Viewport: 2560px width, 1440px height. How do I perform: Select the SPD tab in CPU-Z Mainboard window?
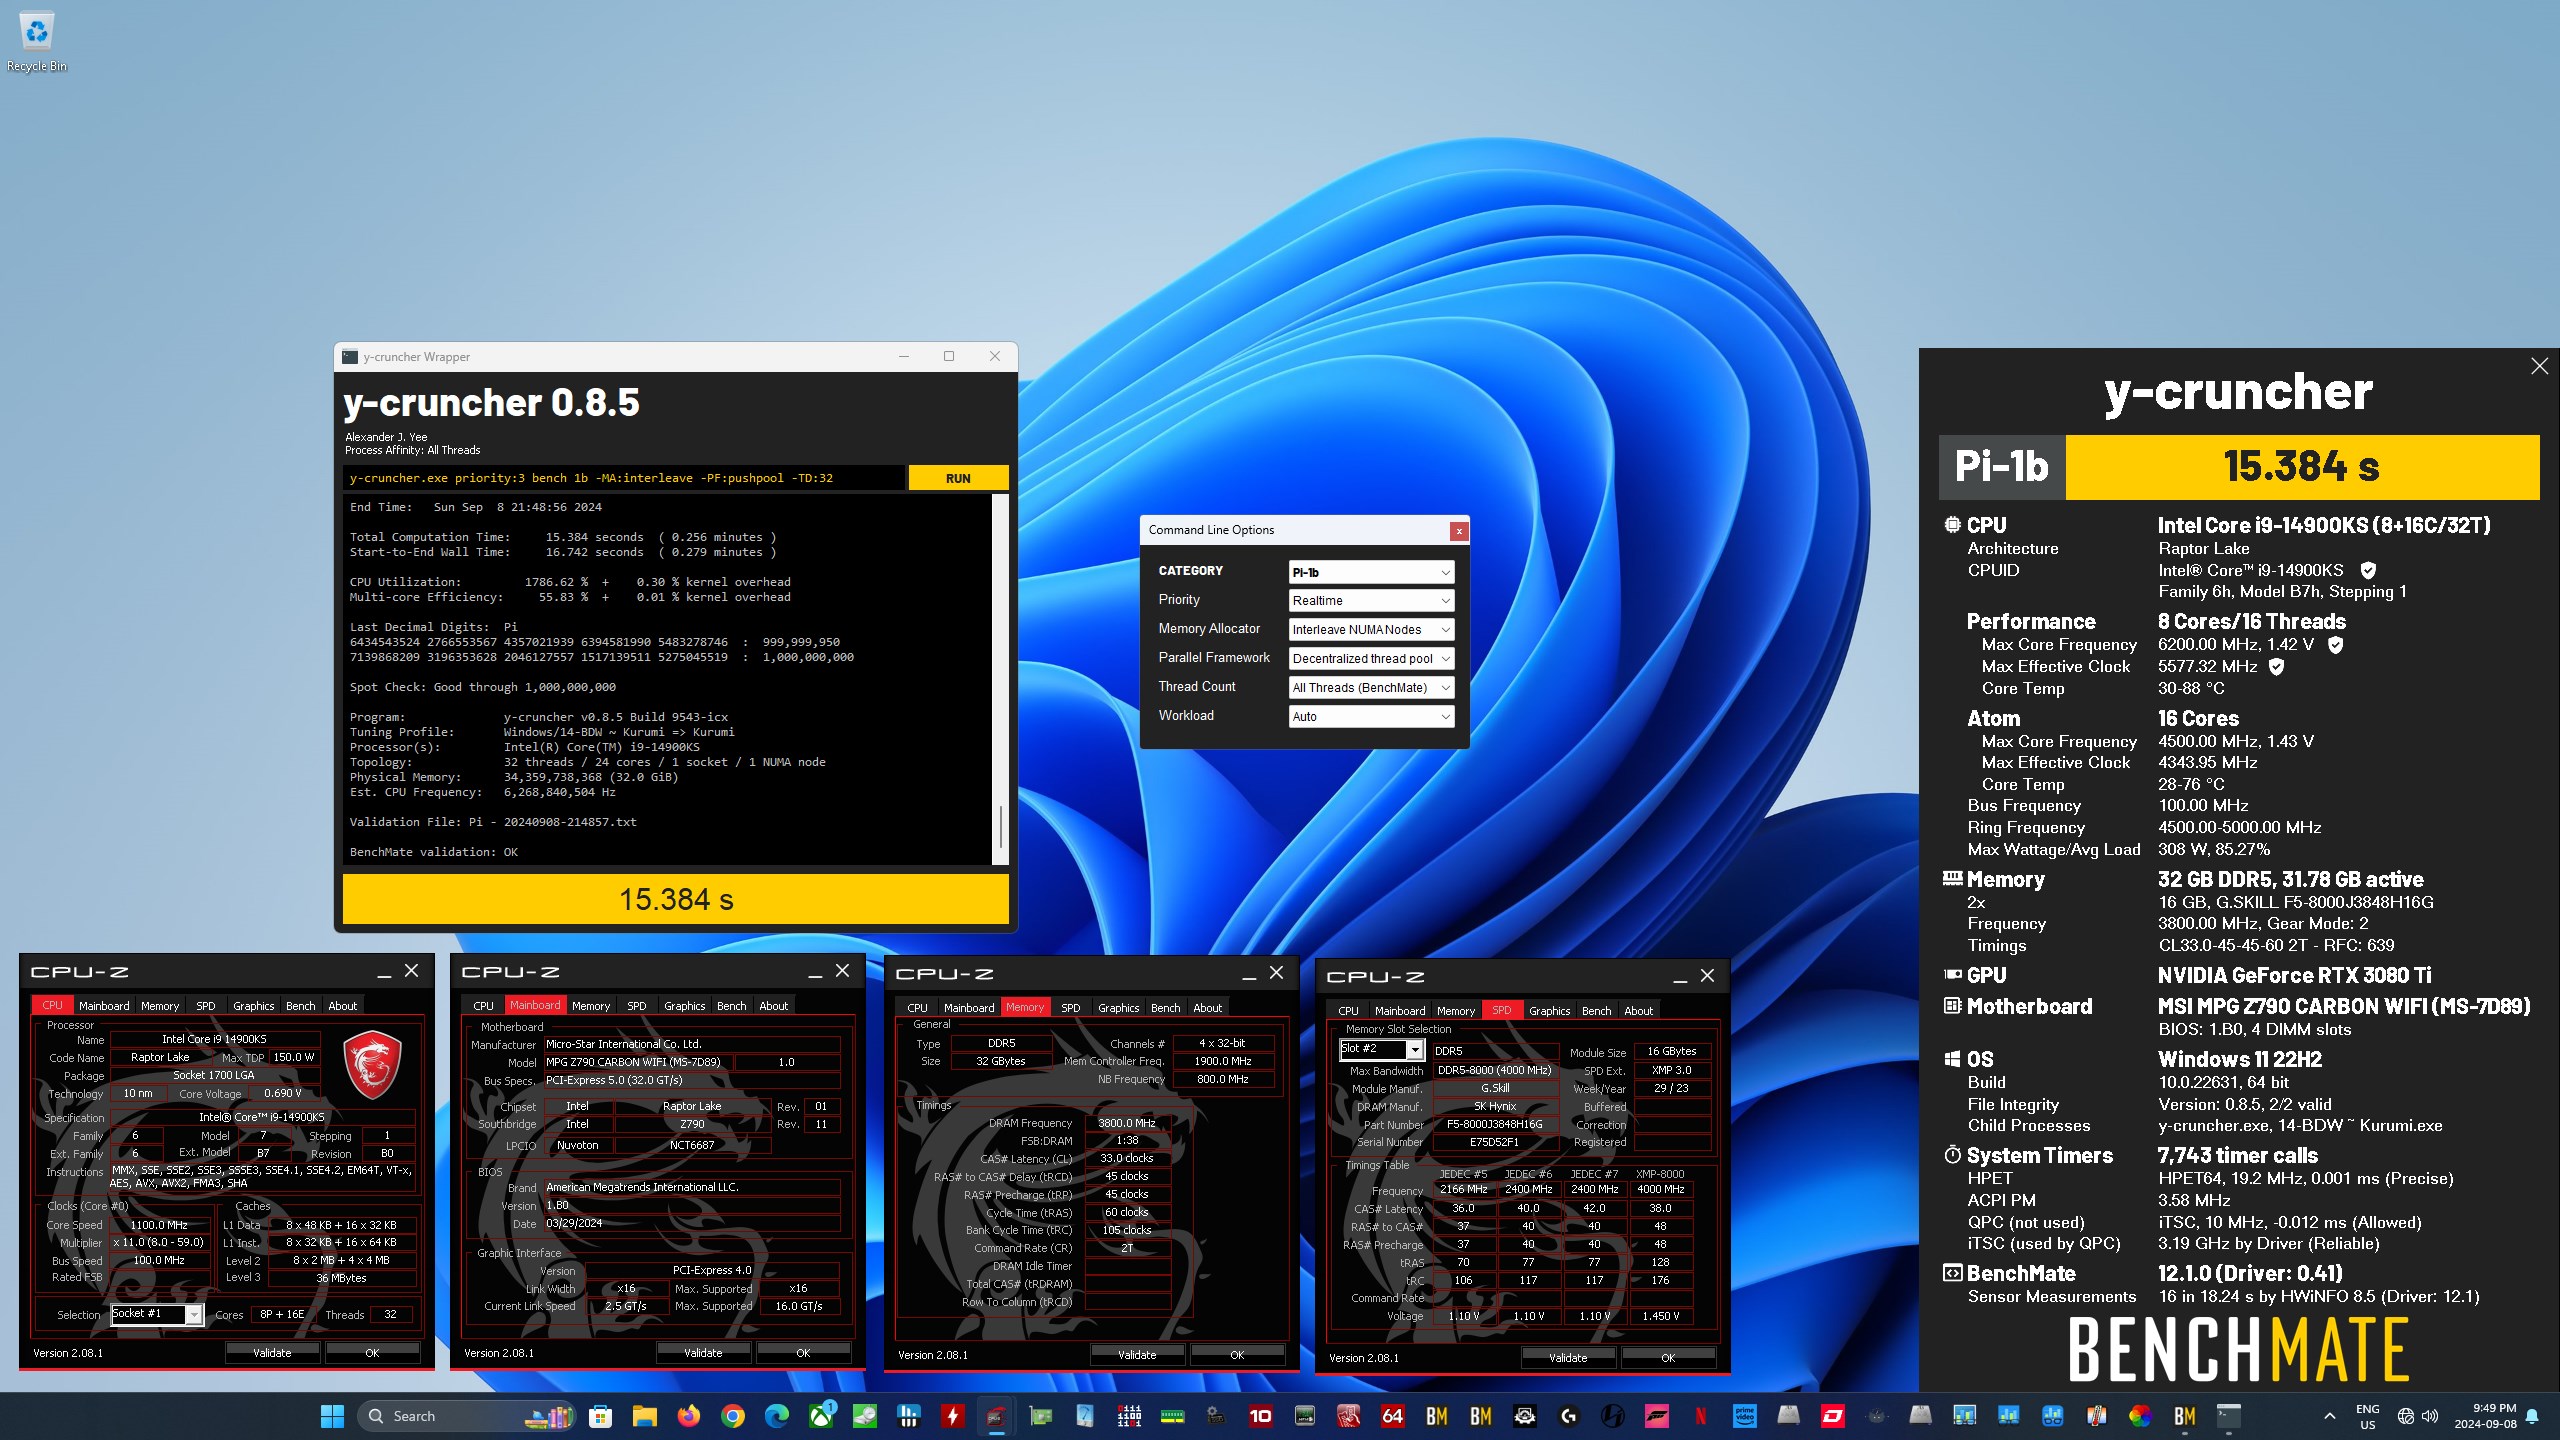tap(636, 1006)
